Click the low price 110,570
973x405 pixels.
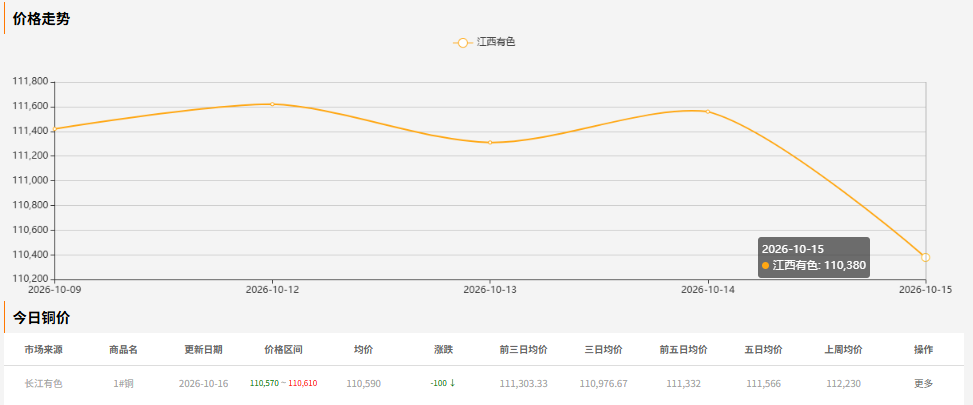pos(264,383)
